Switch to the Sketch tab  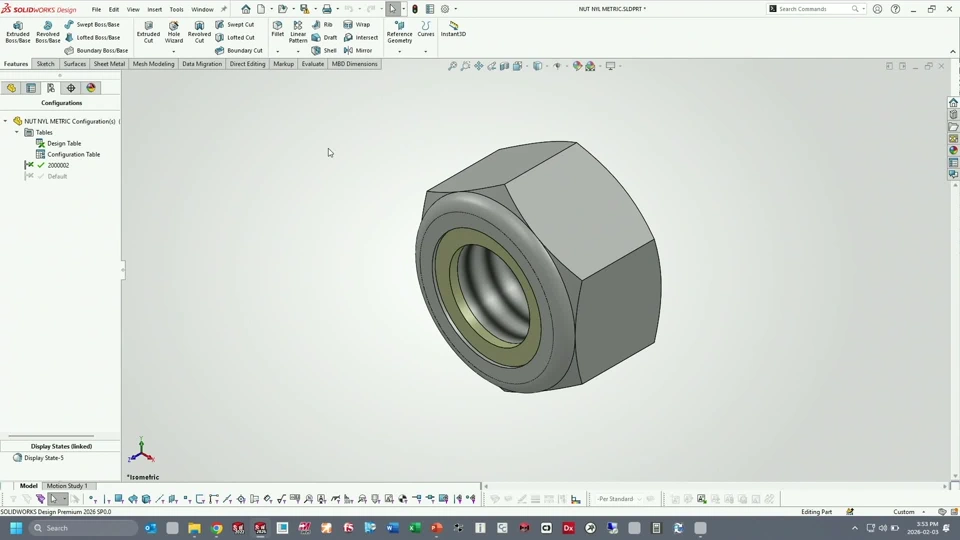[x=45, y=64]
